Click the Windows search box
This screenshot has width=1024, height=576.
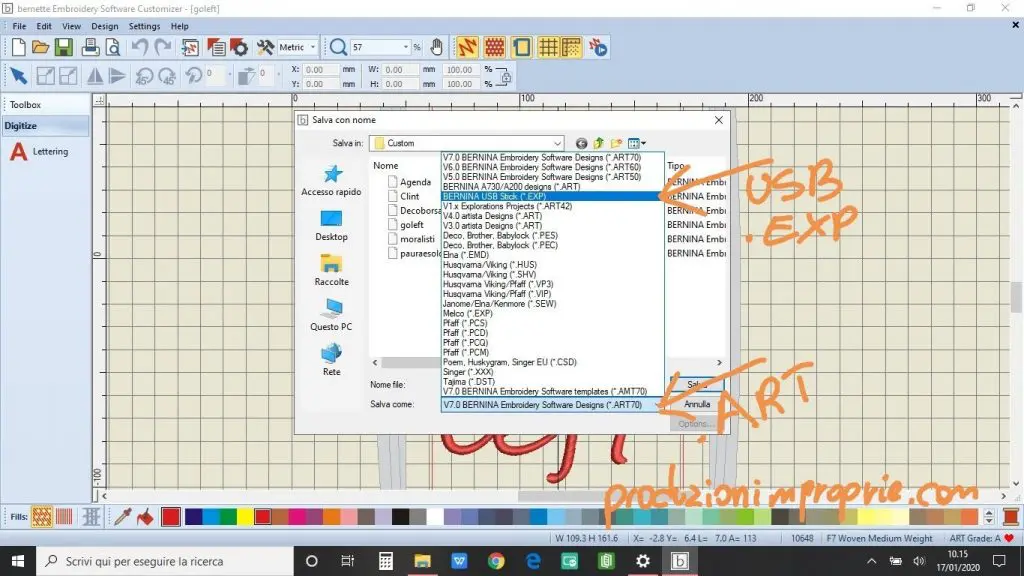[163, 561]
